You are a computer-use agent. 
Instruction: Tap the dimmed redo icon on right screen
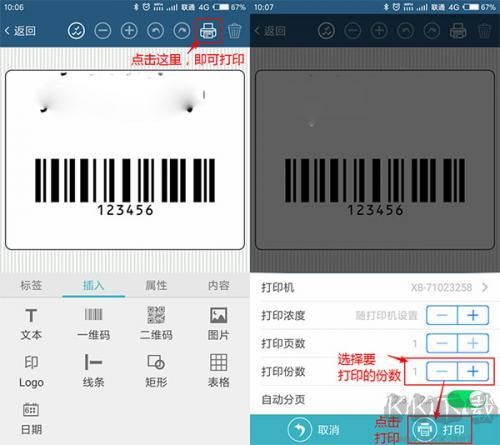pyautogui.click(x=432, y=31)
